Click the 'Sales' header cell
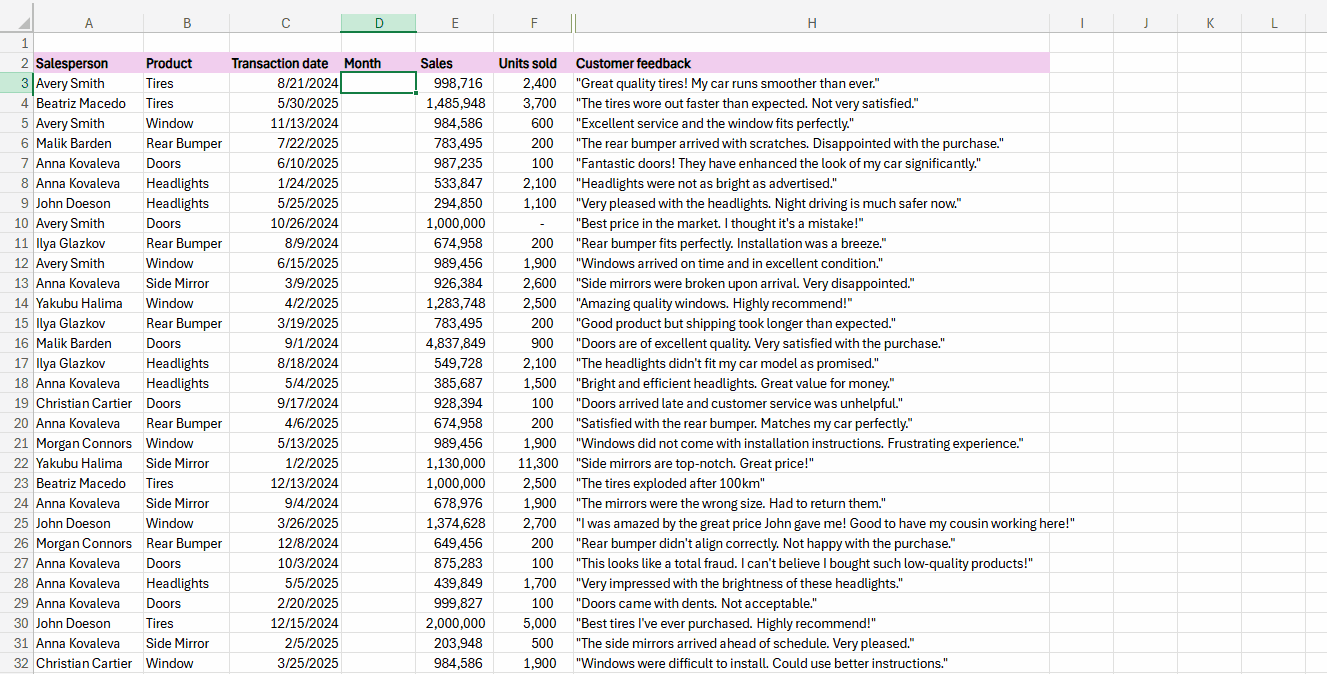 pos(456,63)
